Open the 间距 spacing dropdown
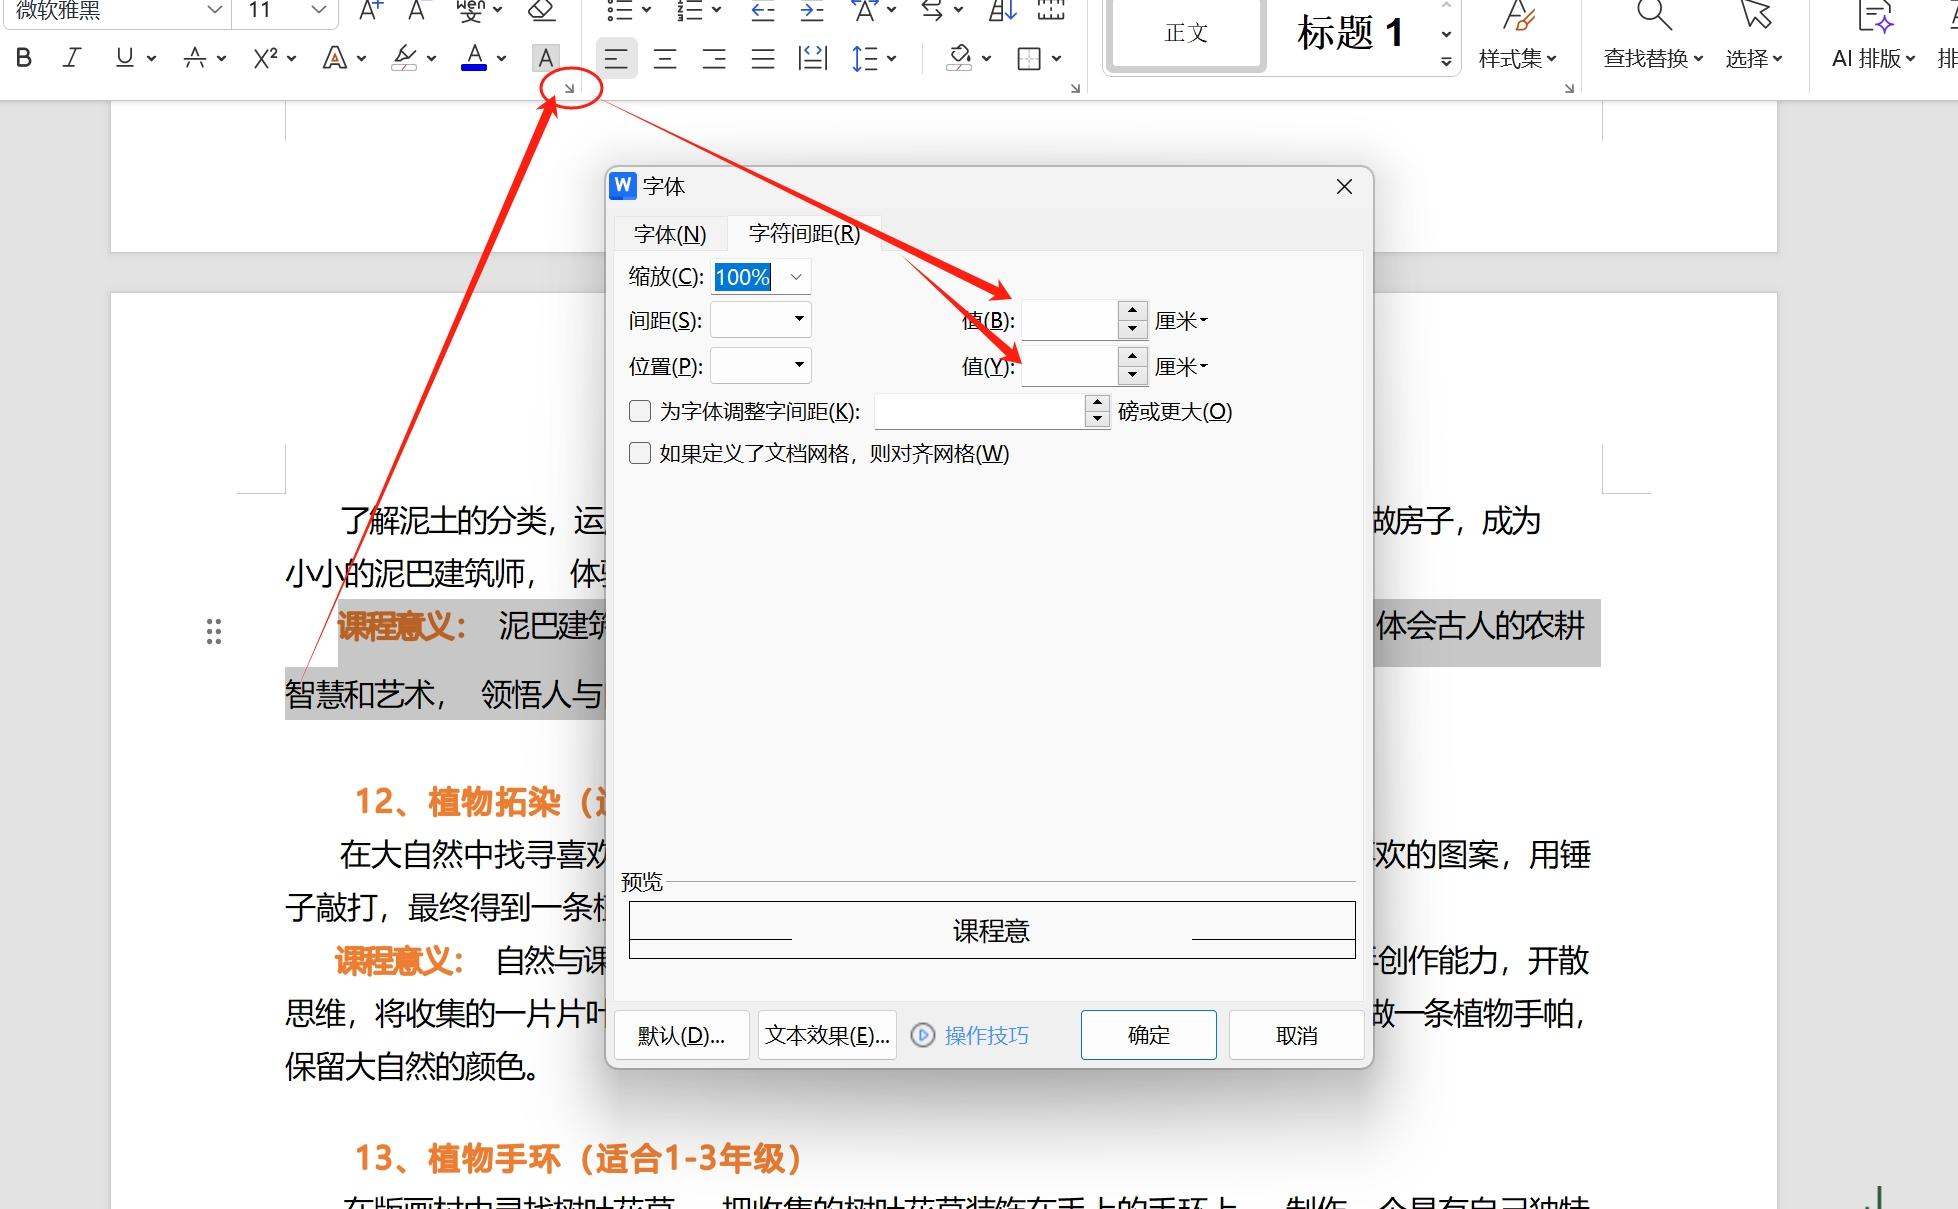The width and height of the screenshot is (1958, 1209). coord(799,319)
